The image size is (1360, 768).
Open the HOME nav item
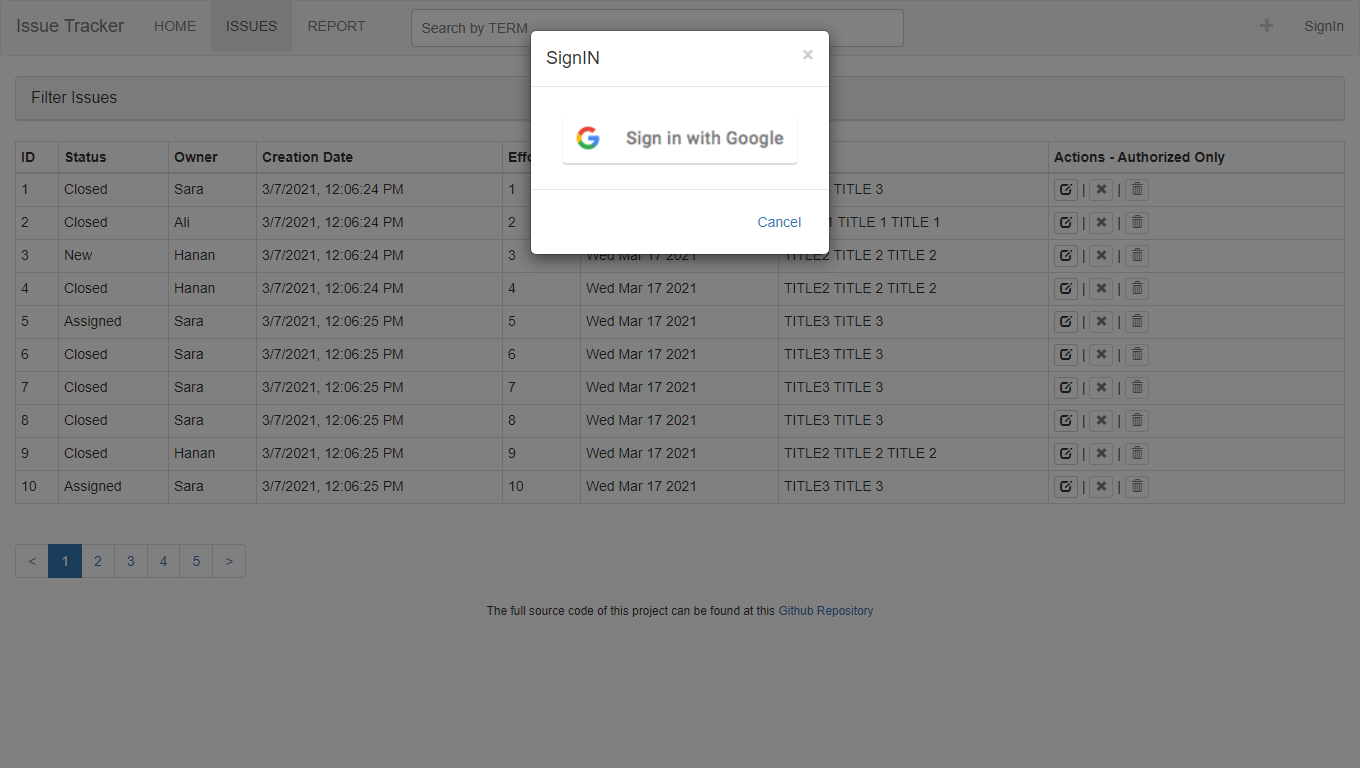175,26
